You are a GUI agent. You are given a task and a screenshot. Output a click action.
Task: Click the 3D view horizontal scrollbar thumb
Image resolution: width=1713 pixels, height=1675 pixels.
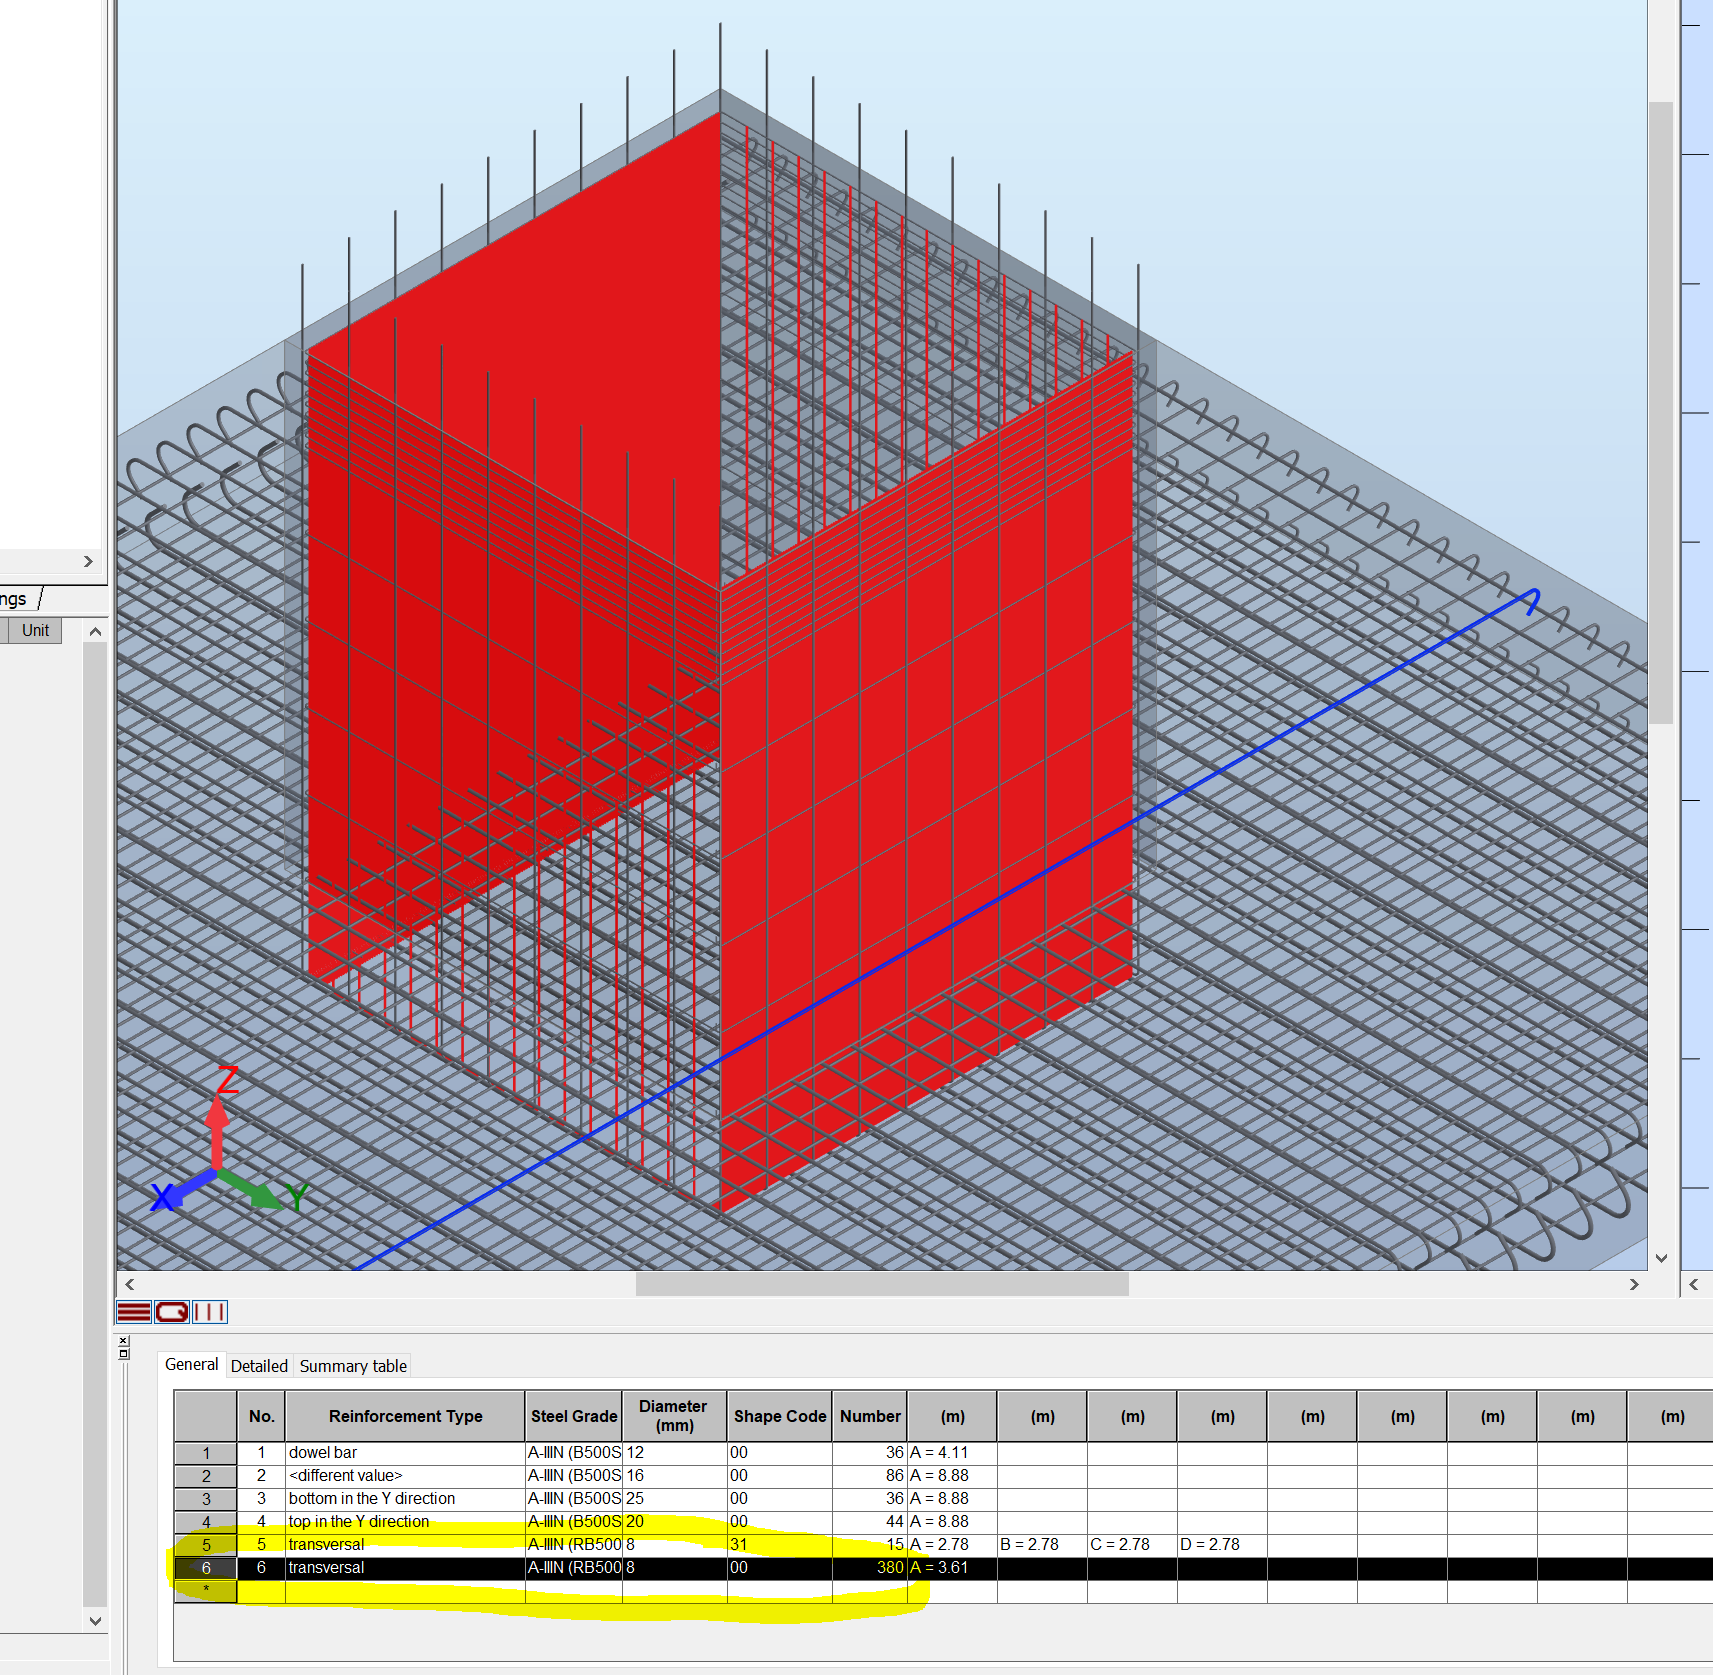point(882,1284)
